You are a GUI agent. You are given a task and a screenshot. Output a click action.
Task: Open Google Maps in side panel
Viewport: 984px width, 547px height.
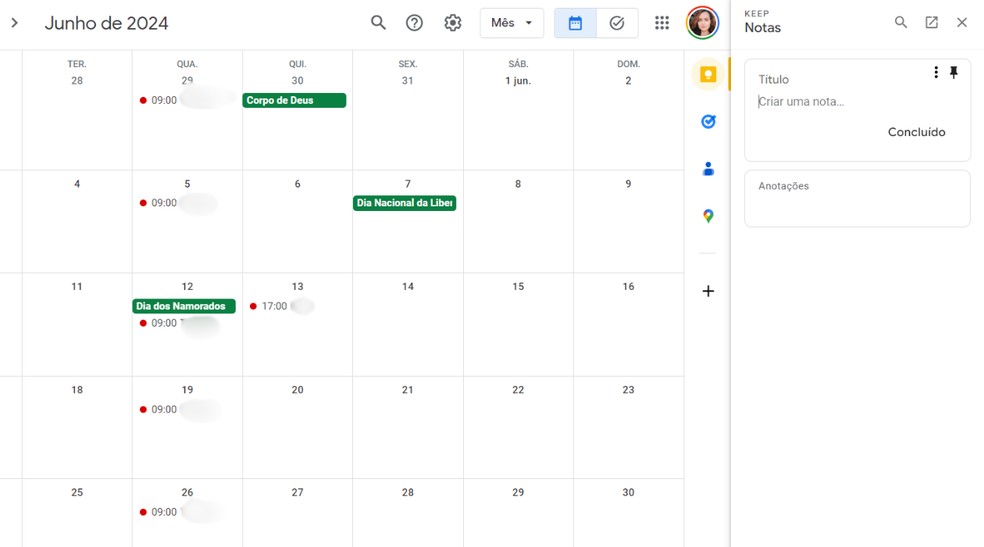pyautogui.click(x=708, y=216)
